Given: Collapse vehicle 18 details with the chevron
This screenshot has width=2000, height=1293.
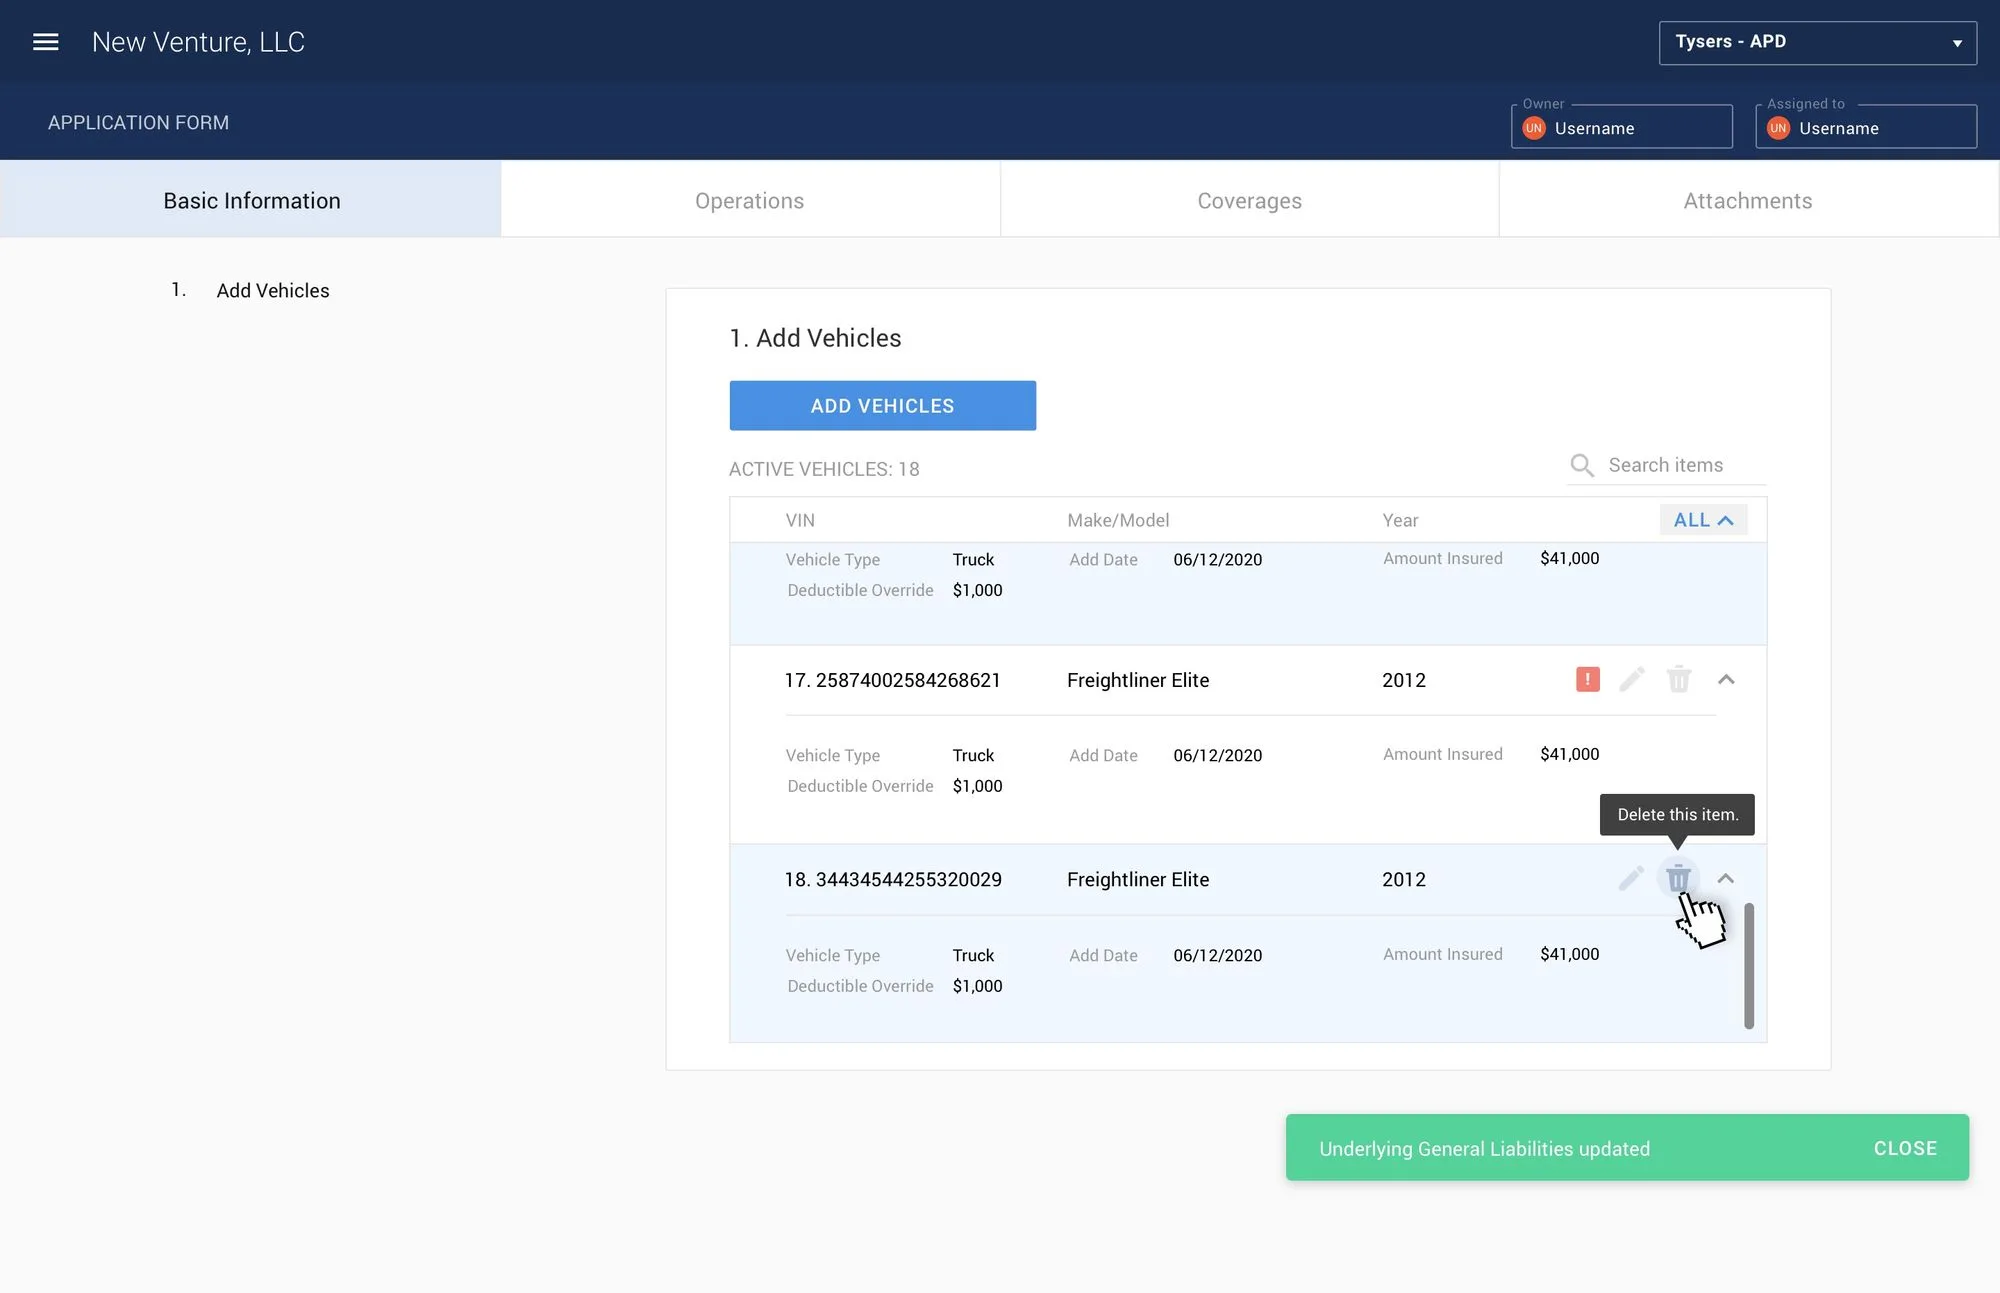Looking at the screenshot, I should click(x=1726, y=879).
